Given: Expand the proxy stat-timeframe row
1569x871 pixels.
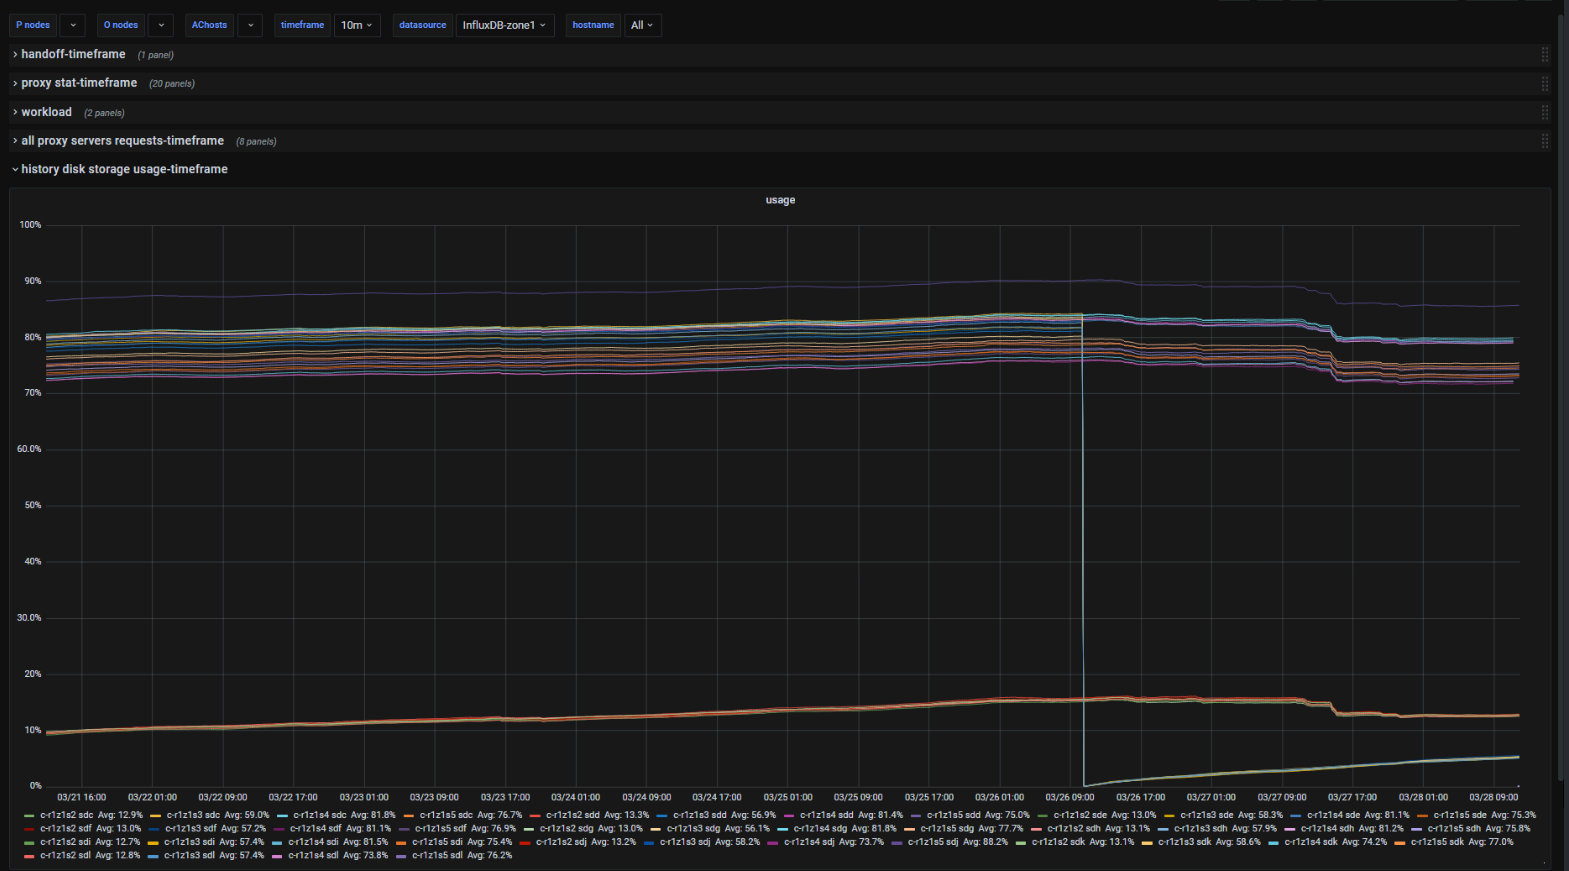Looking at the screenshot, I should pos(79,83).
